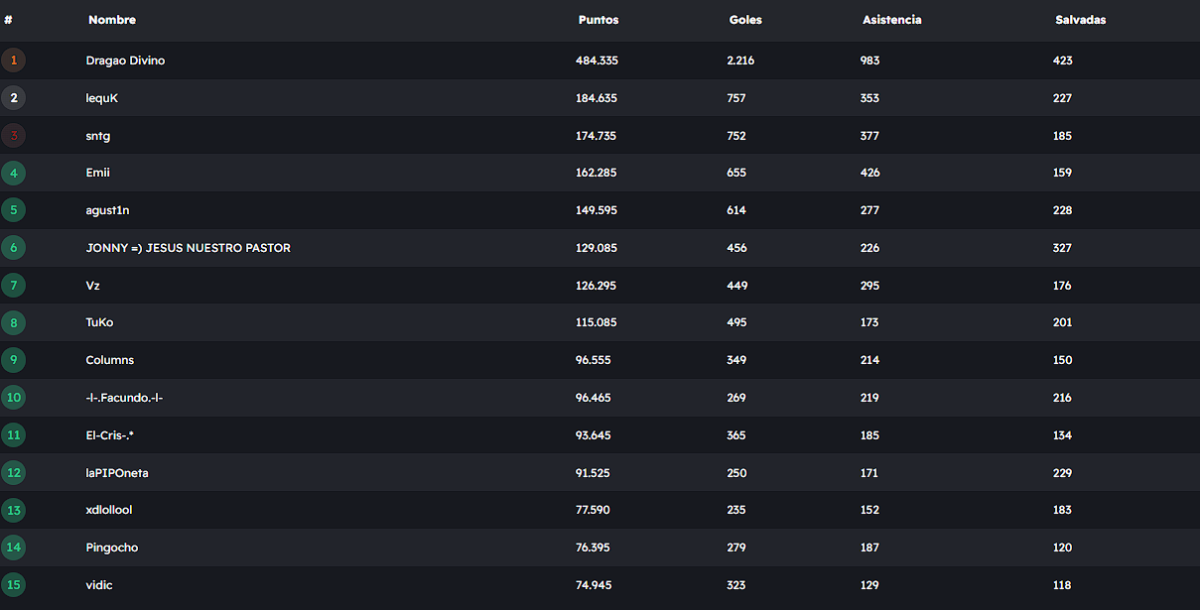Click the rank 2 silver badge
1200x610 pixels.
pyautogui.click(x=13, y=98)
